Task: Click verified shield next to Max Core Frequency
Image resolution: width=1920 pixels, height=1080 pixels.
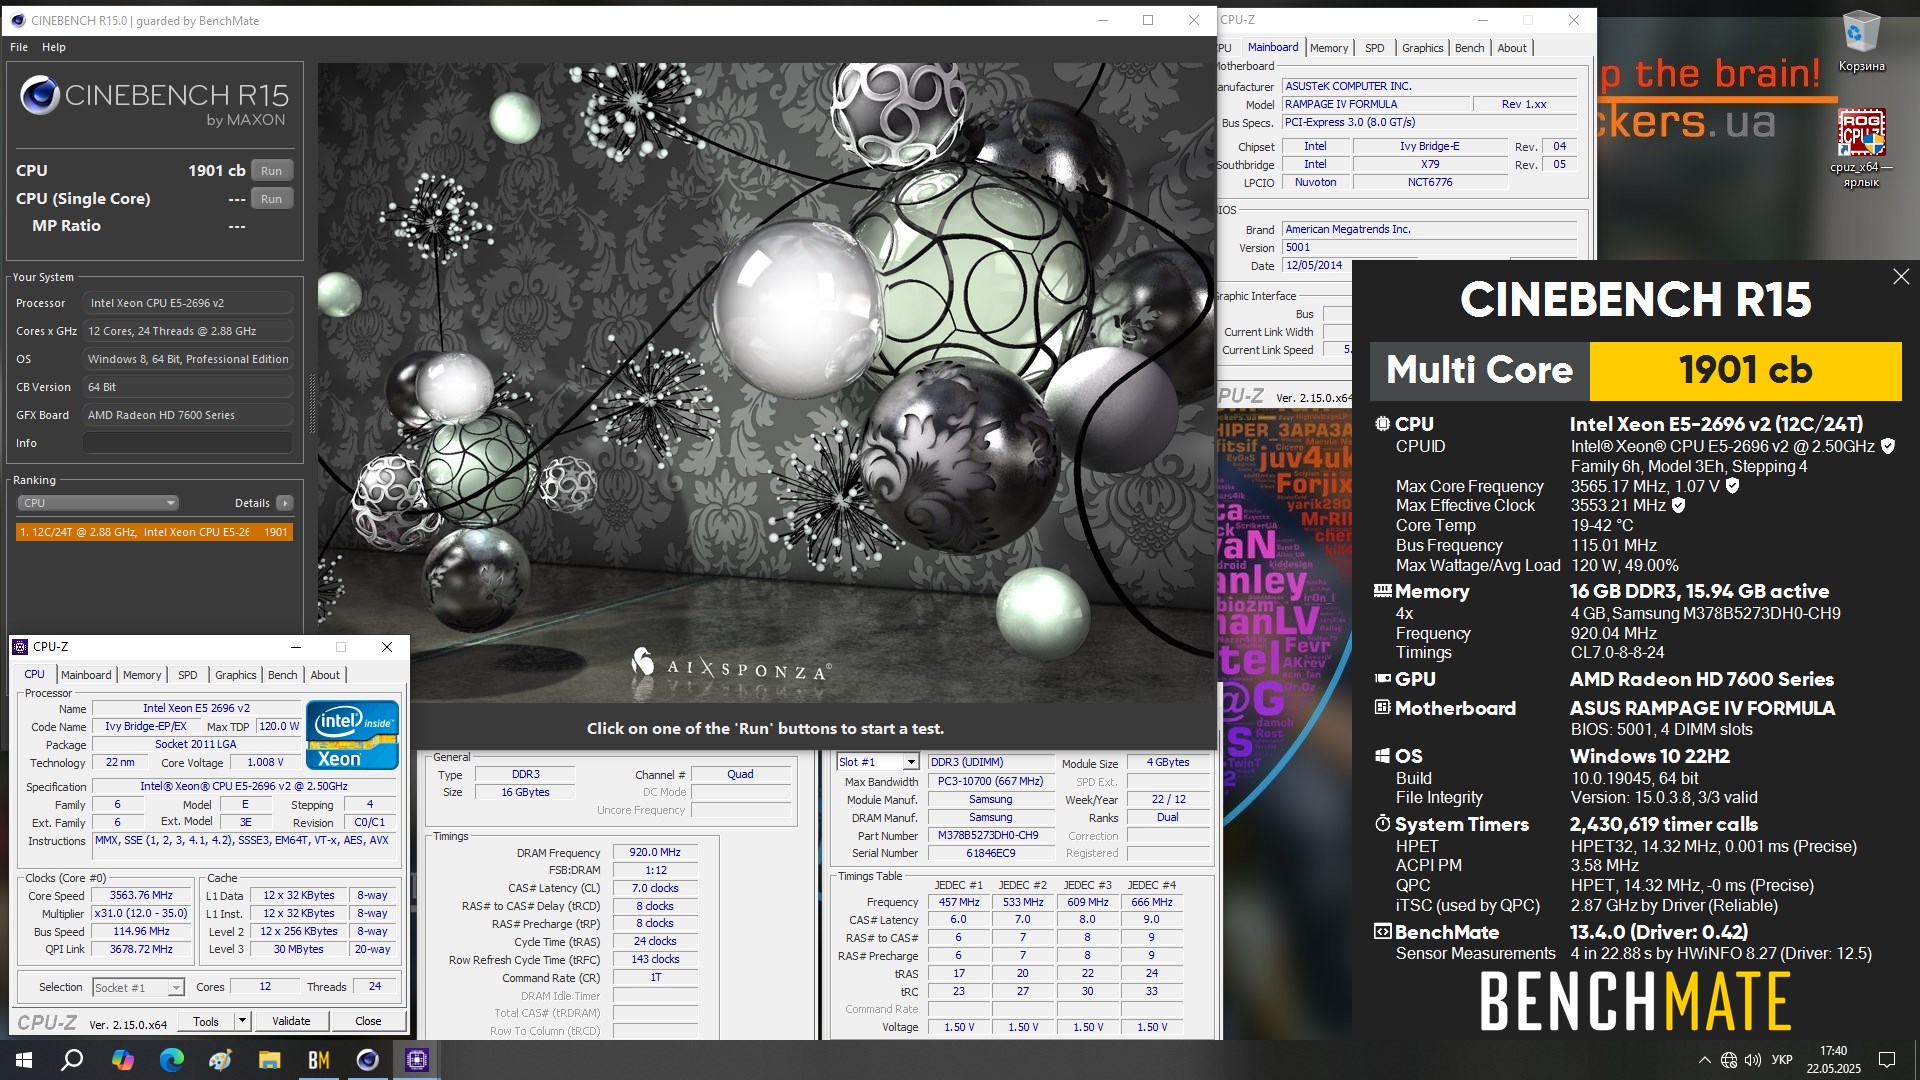Action: click(1732, 486)
